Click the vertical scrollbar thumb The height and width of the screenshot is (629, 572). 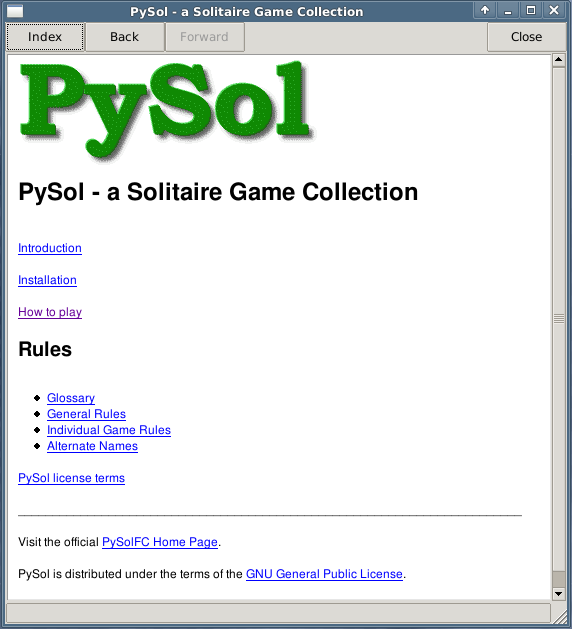coord(558,319)
